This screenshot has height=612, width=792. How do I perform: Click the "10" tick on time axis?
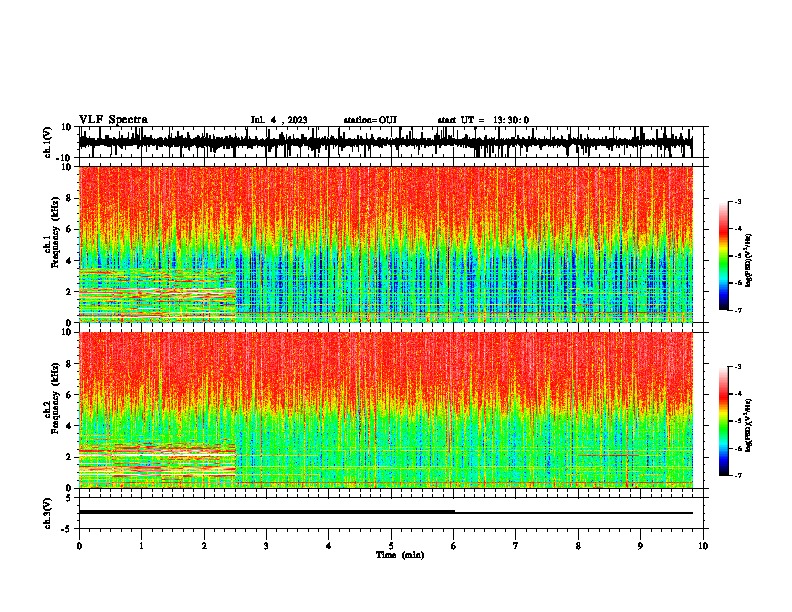point(703,546)
